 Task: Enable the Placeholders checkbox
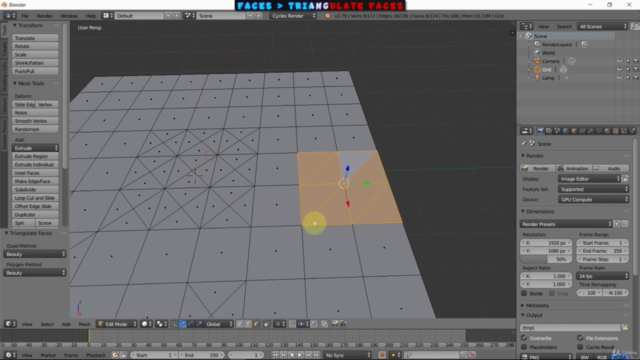click(x=524, y=347)
